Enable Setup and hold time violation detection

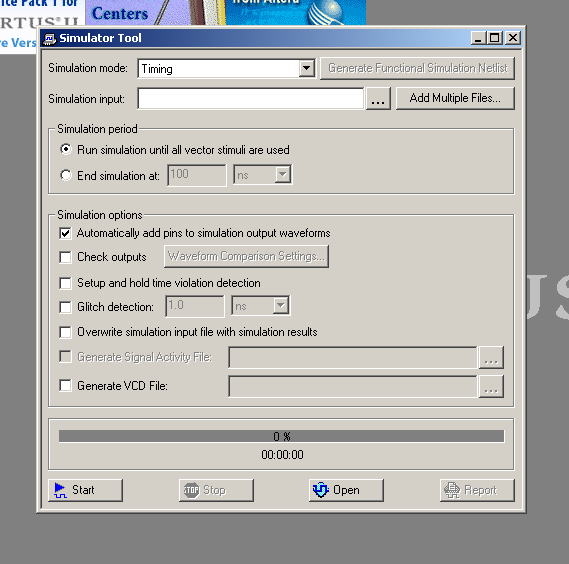65,283
